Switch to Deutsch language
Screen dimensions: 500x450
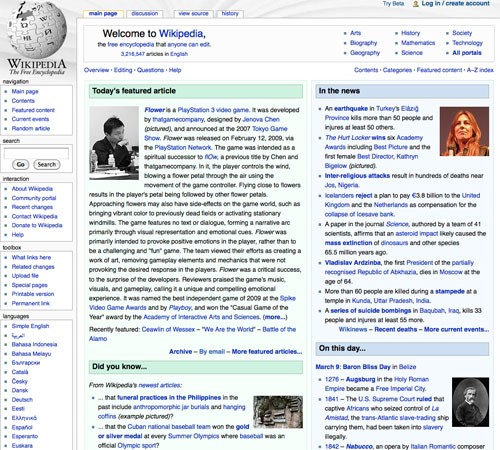tap(22, 400)
